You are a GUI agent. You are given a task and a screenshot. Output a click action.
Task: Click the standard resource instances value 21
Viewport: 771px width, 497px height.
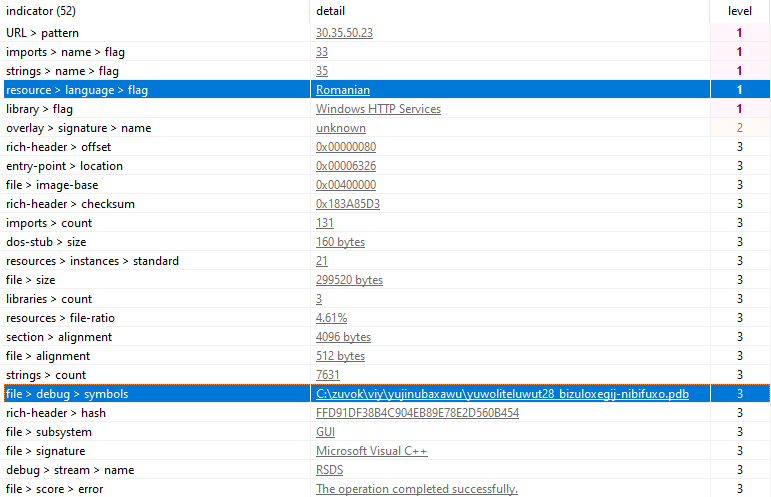pos(322,261)
